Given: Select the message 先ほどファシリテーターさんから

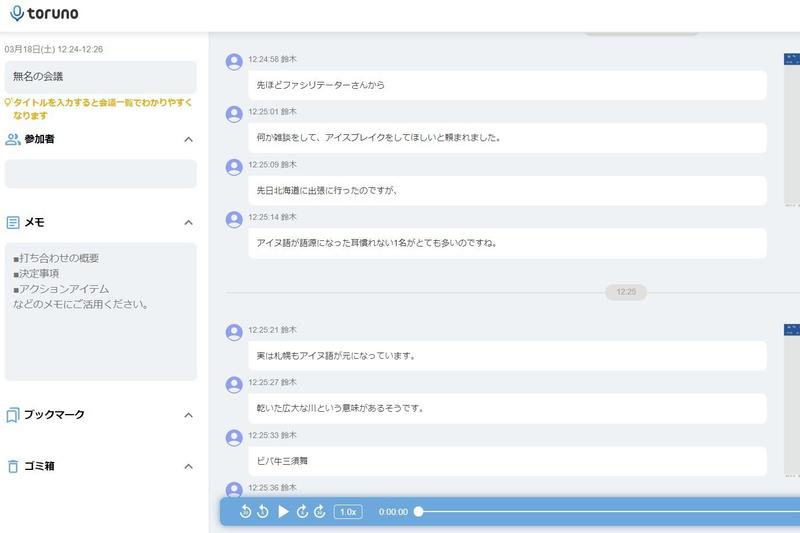Looking at the screenshot, I should pyautogui.click(x=507, y=85).
